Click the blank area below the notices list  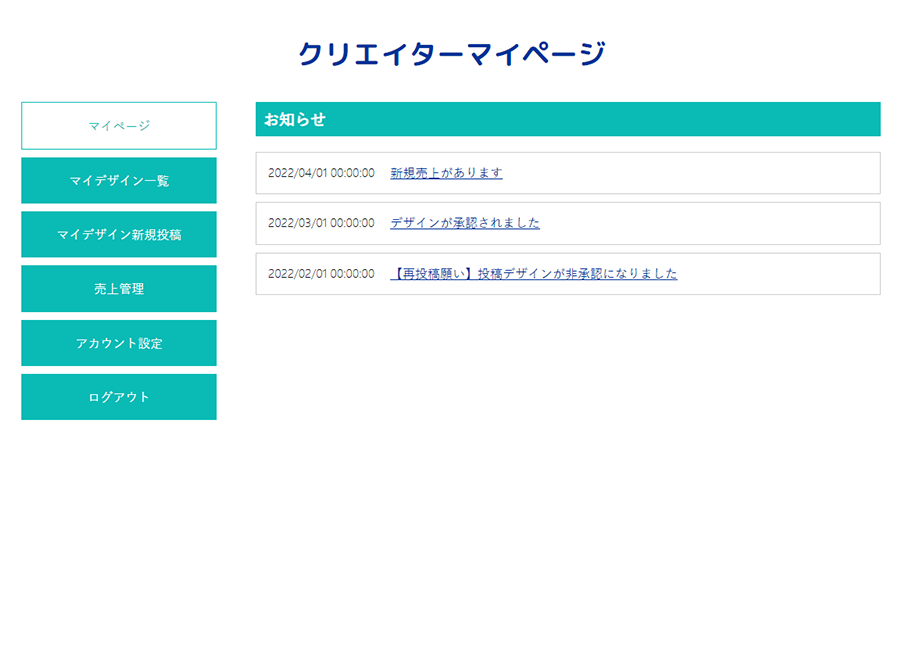tap(567, 450)
